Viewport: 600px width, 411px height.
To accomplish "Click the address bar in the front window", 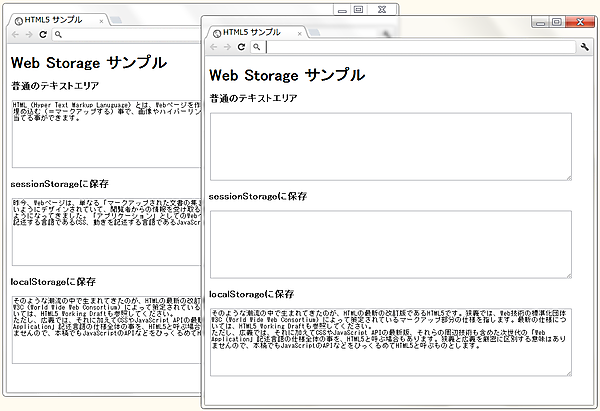I will [420, 47].
